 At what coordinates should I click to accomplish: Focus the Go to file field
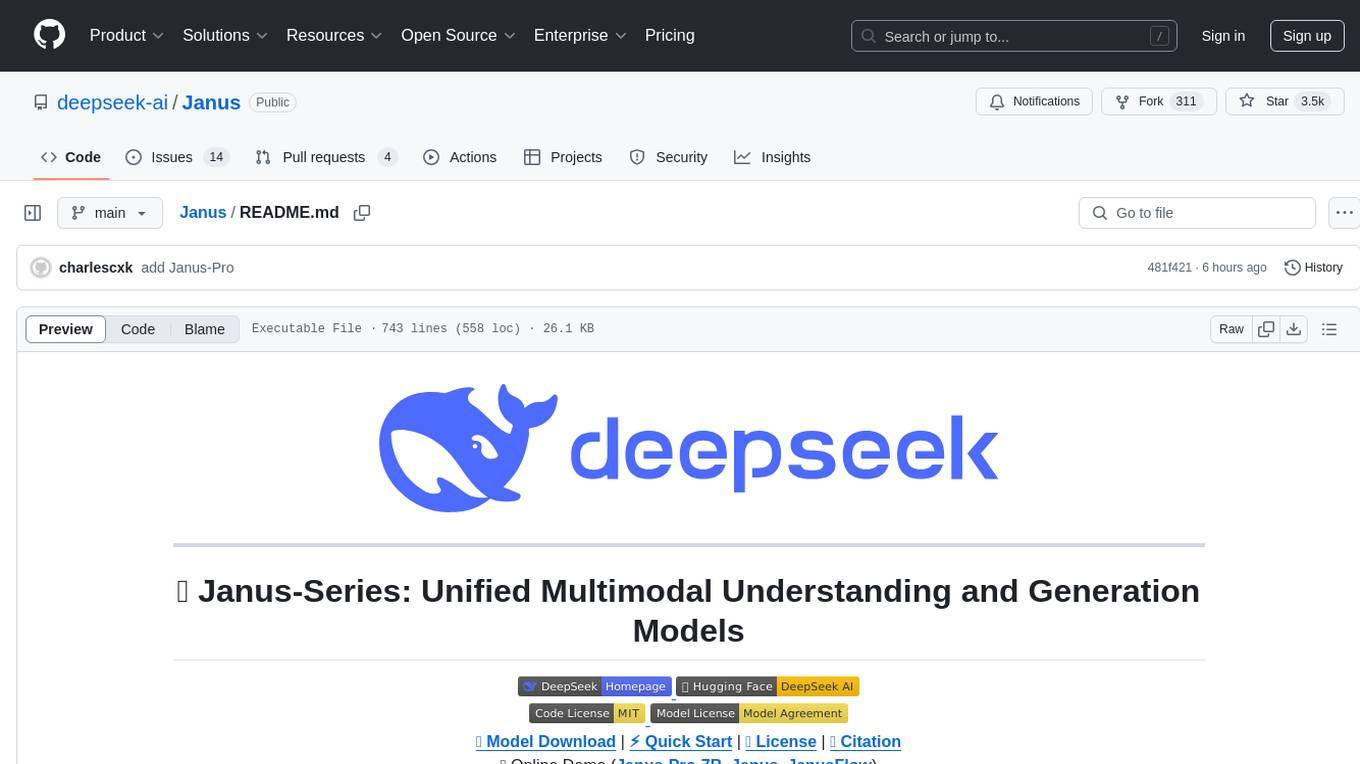tap(1197, 213)
